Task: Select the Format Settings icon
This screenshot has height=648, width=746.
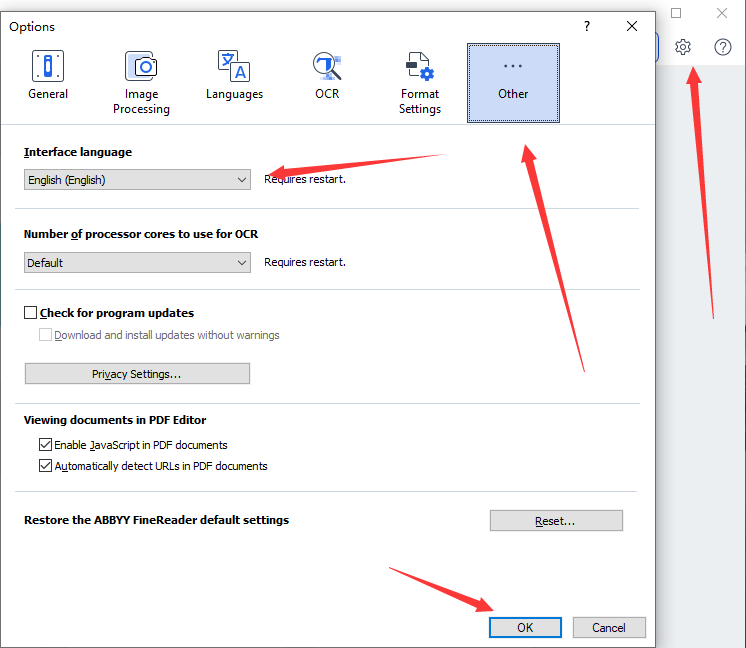Action: tap(420, 67)
